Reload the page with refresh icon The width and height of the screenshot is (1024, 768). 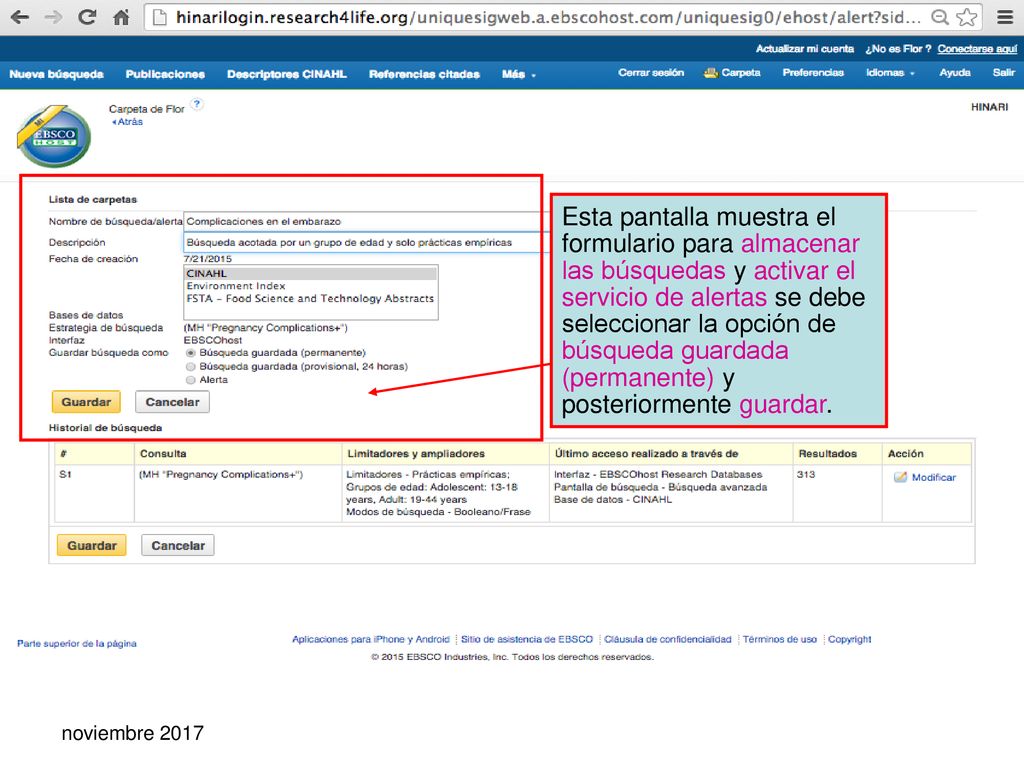point(87,17)
